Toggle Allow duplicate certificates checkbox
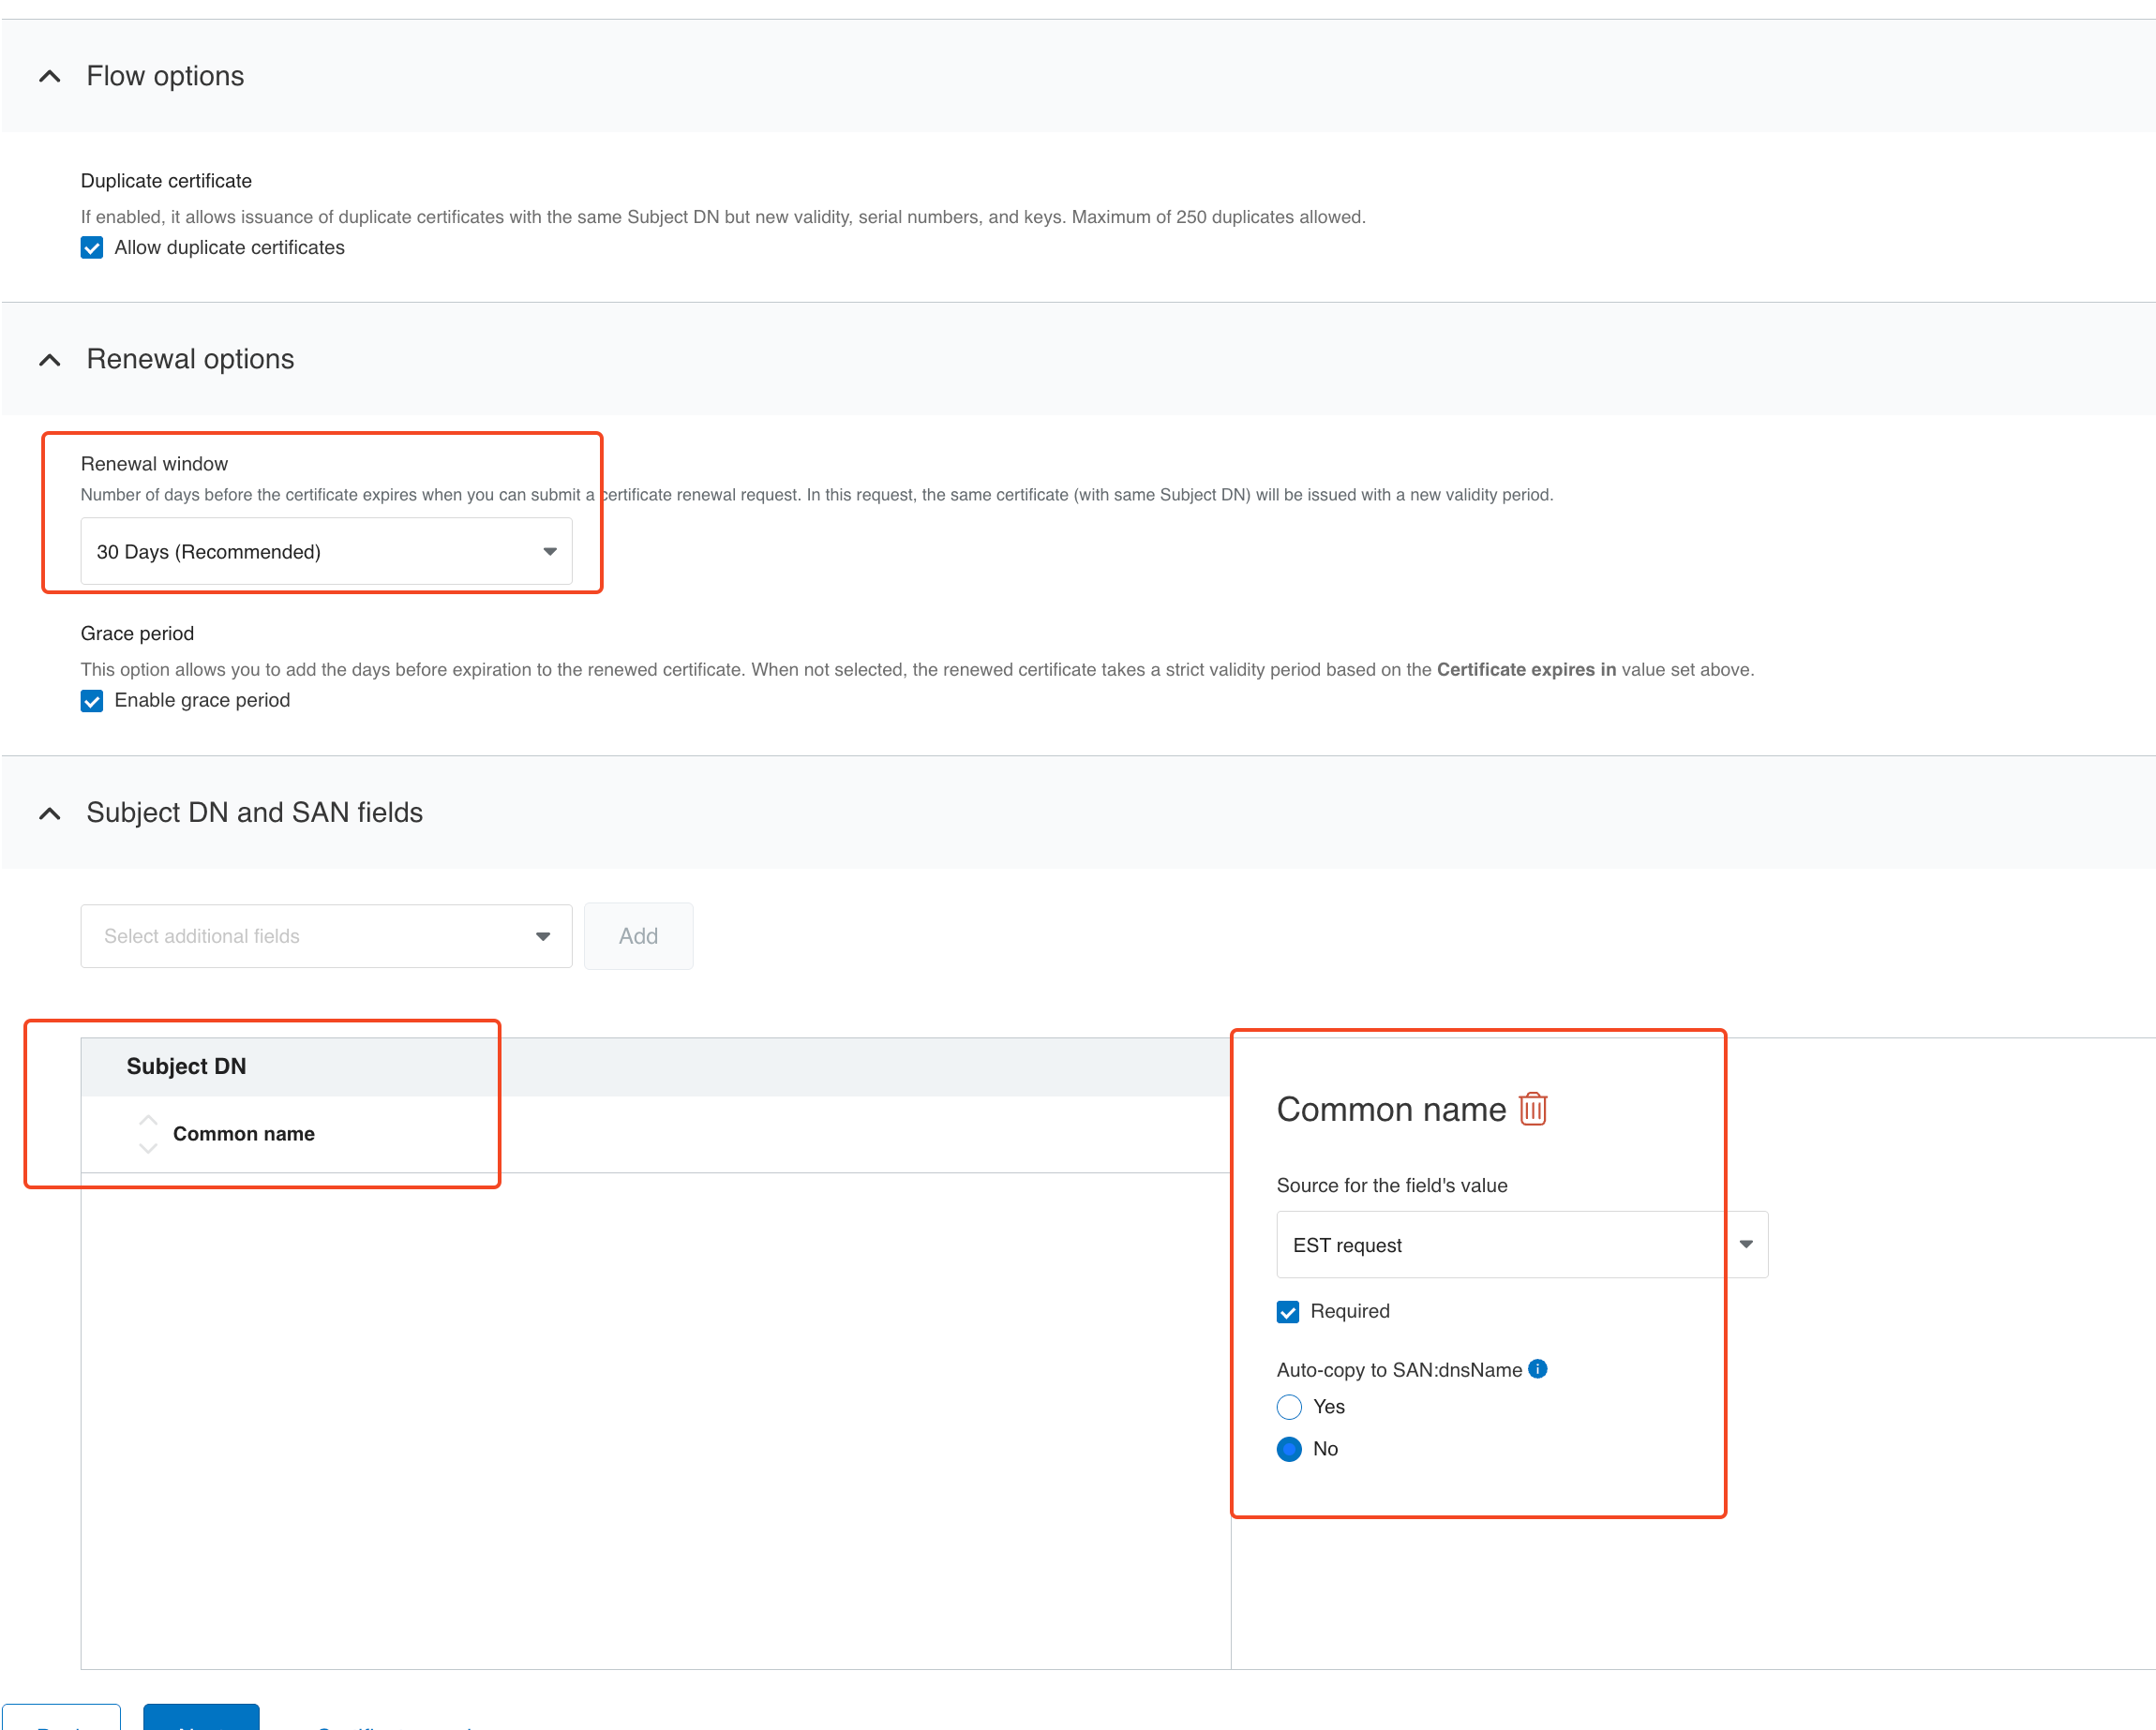This screenshot has width=2156, height=1730. pyautogui.click(x=92, y=248)
